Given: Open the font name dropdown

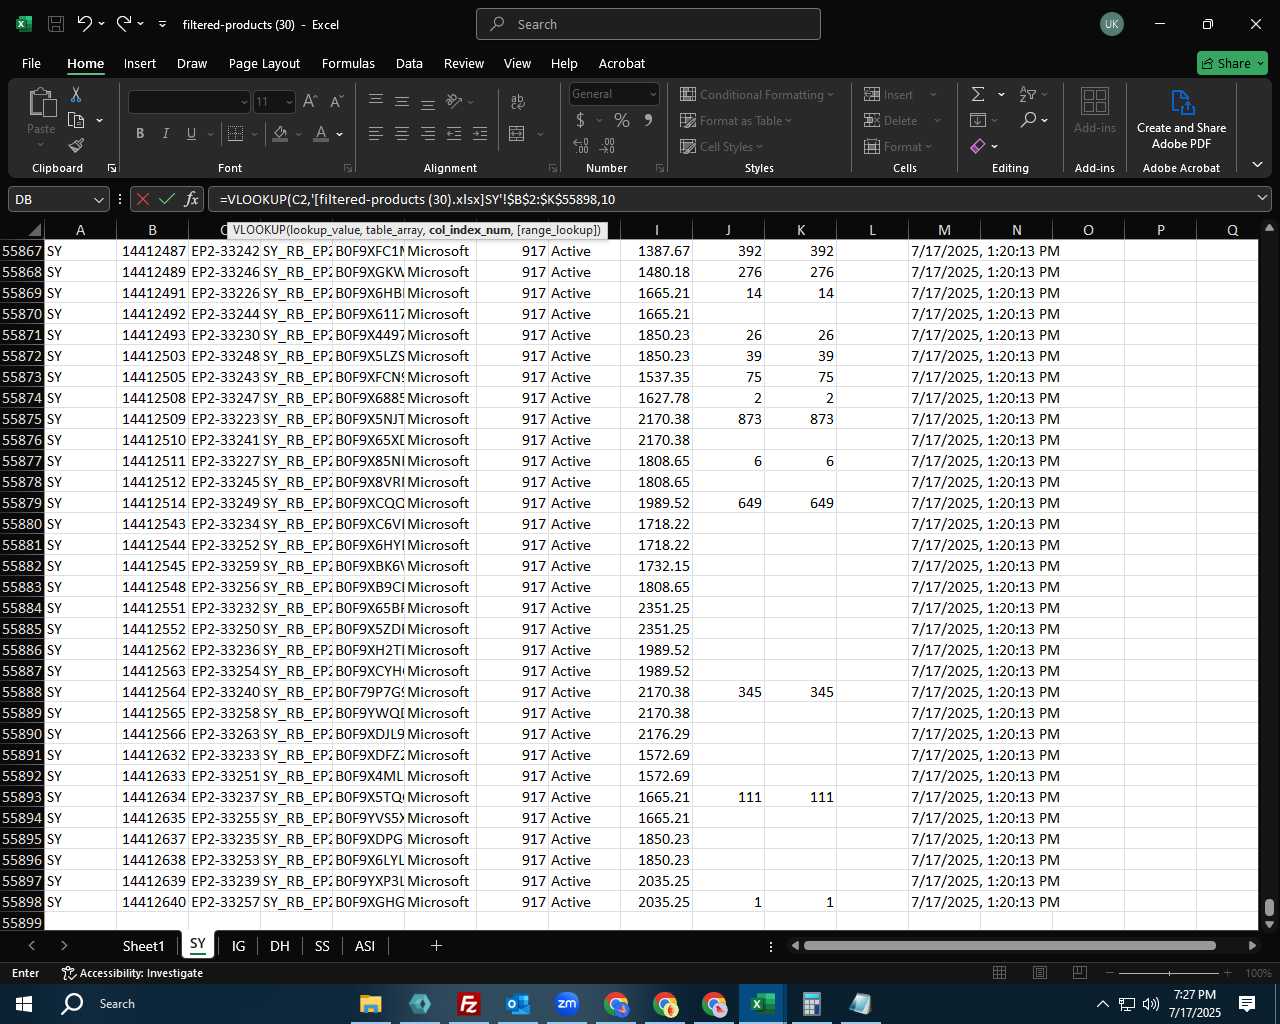Looking at the screenshot, I should click(x=243, y=102).
